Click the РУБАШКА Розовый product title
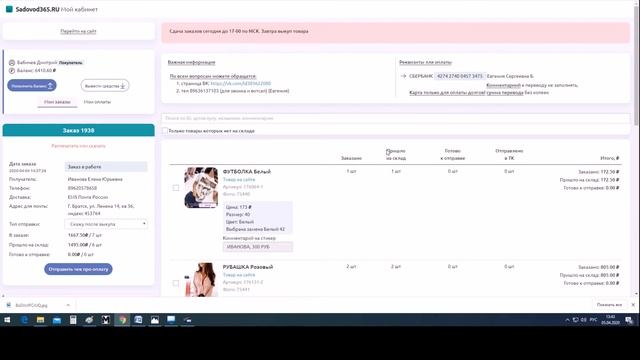The width and height of the screenshot is (640, 360). [248, 267]
